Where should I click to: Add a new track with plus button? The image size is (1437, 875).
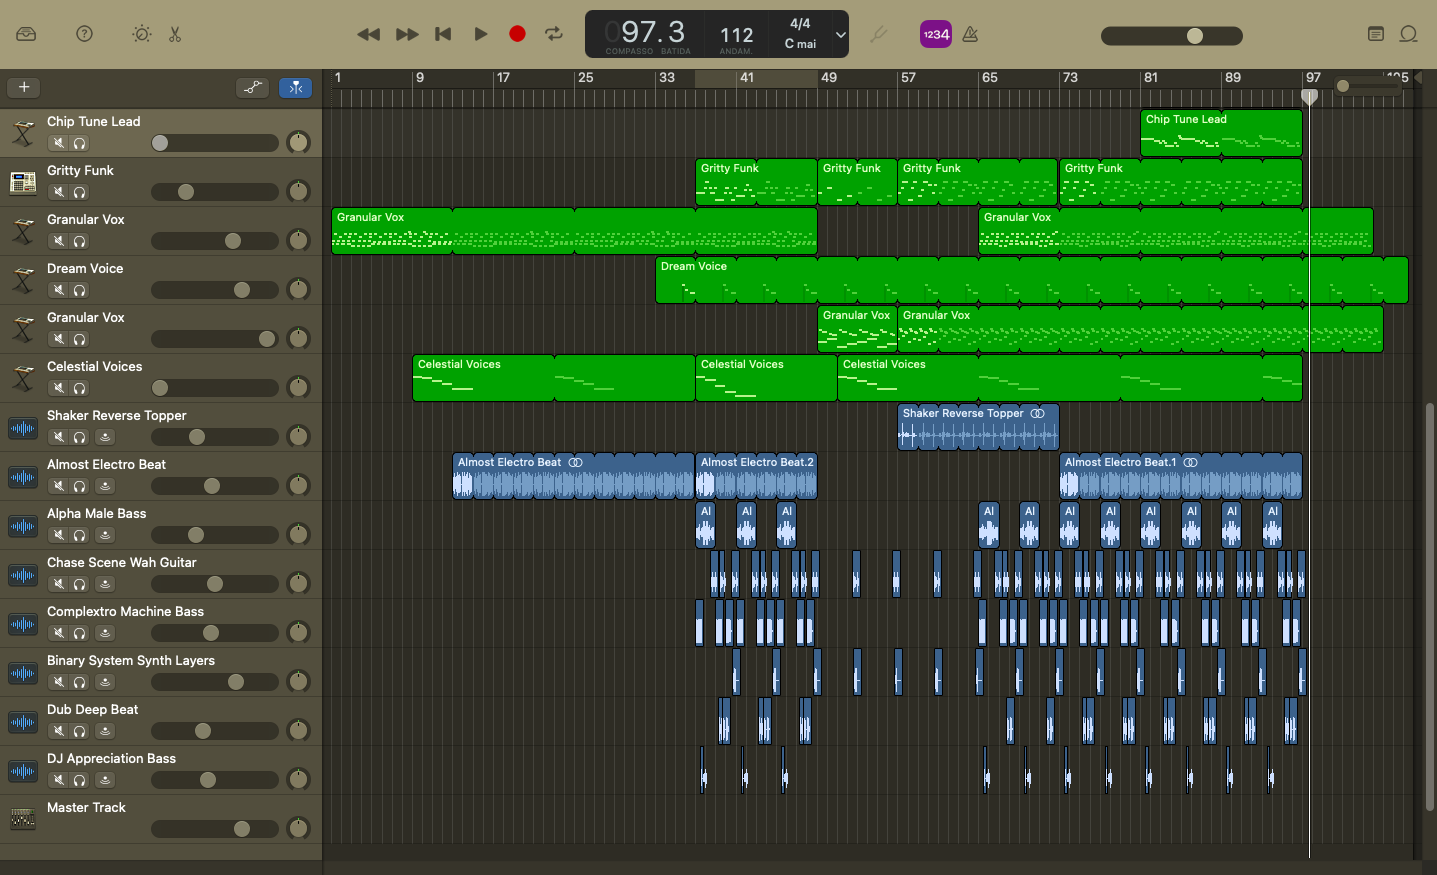24,87
